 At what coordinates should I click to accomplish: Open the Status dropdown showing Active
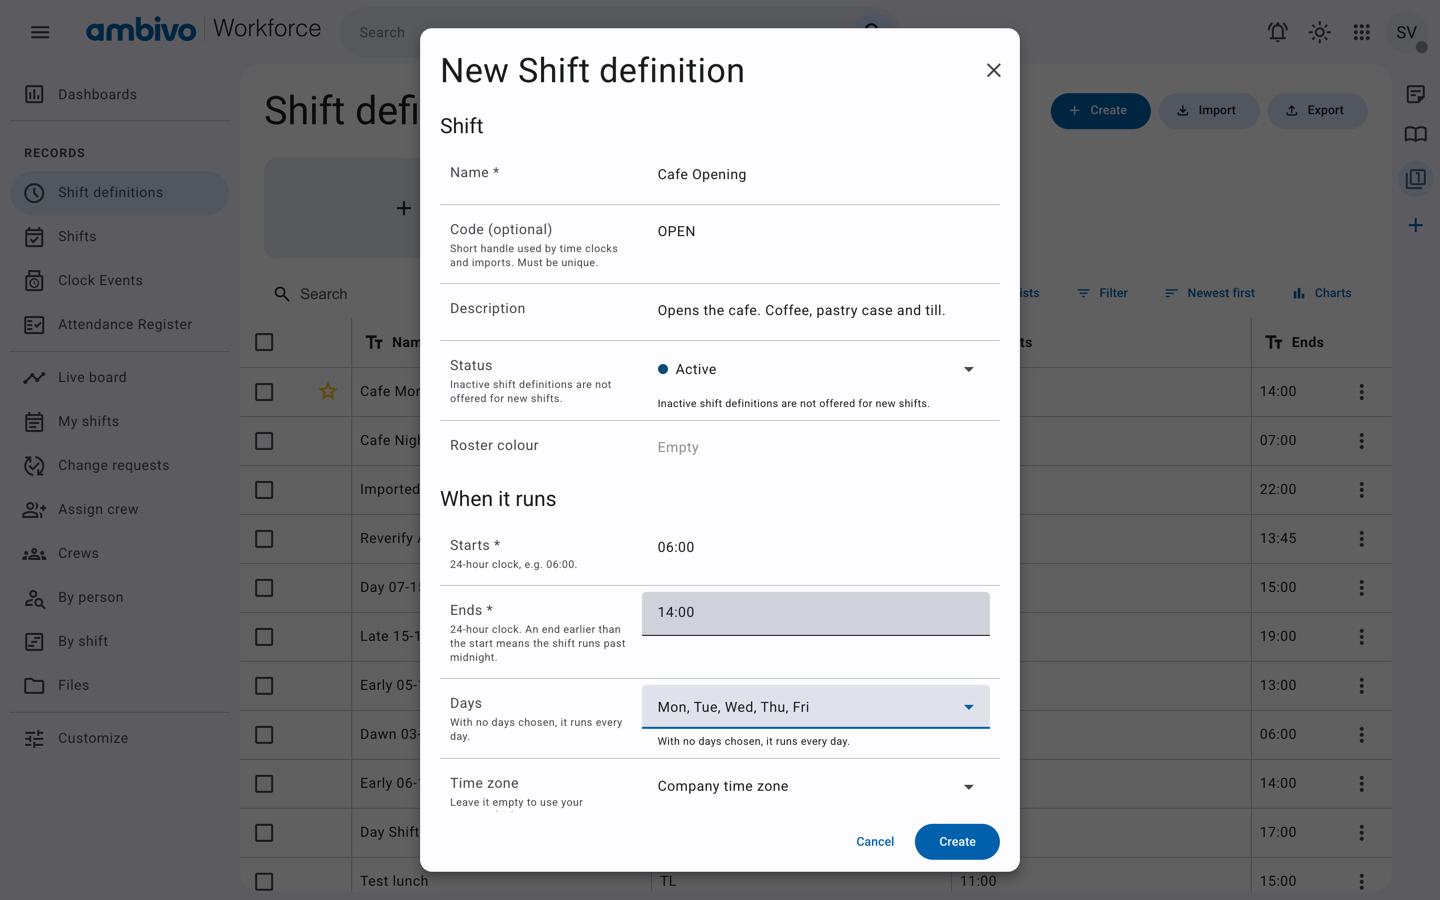coord(816,369)
